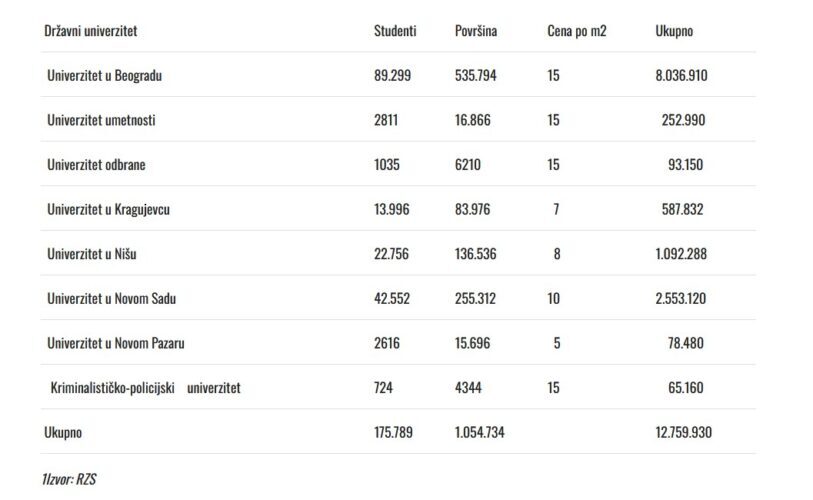813x500 pixels.
Task: Select the Univerzitet u Beogradu row label
Action: [105, 76]
